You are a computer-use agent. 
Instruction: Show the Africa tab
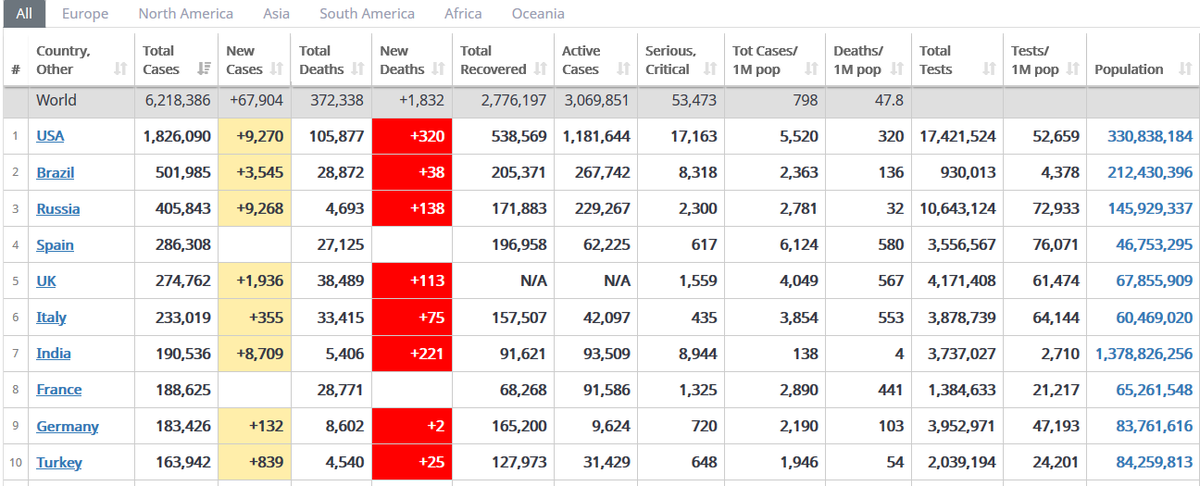(463, 14)
